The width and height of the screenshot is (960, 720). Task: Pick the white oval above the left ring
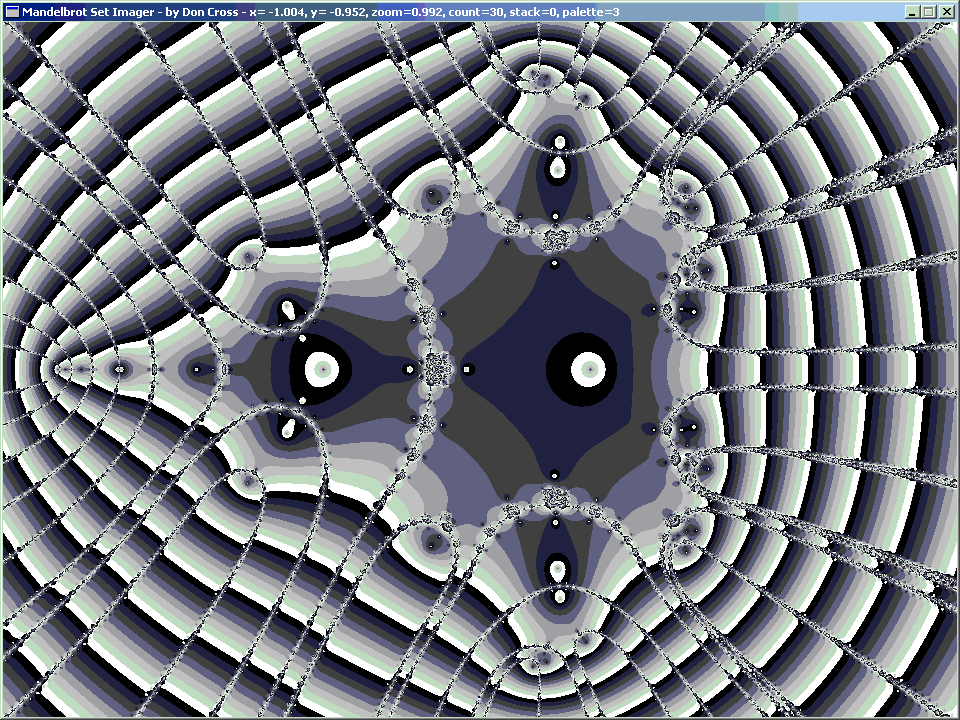(290, 309)
